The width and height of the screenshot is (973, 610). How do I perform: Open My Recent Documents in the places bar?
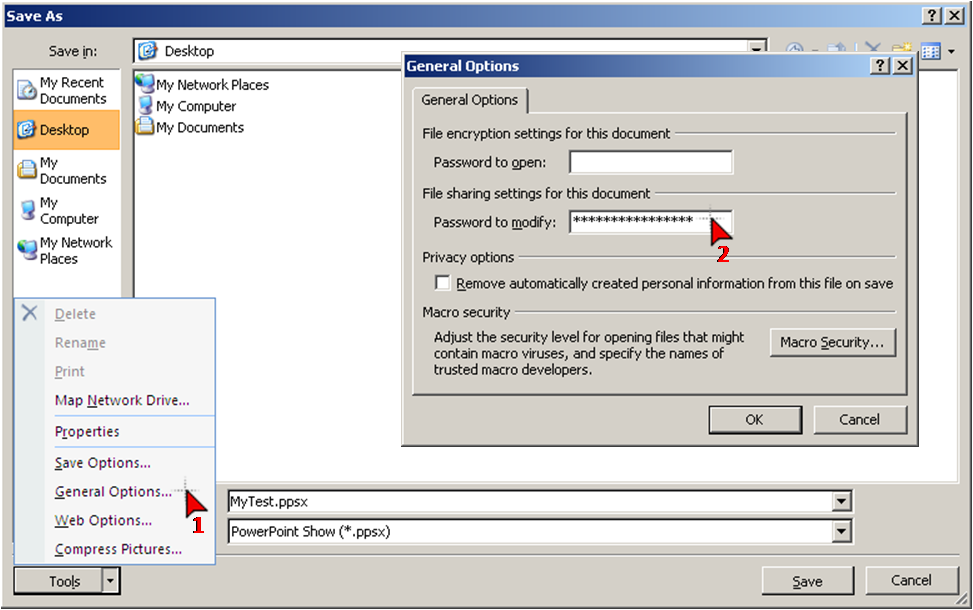tap(66, 91)
